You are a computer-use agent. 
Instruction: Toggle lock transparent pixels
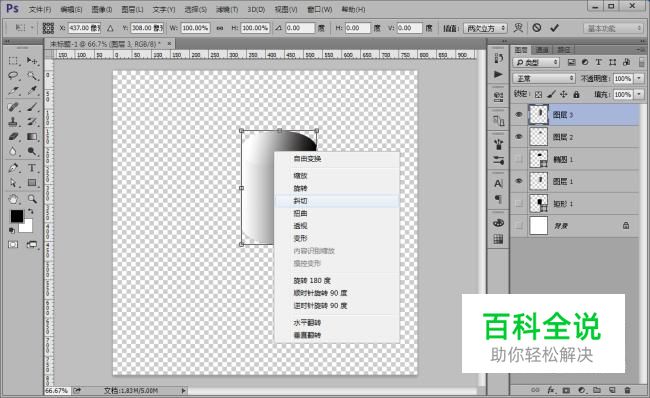[538, 95]
